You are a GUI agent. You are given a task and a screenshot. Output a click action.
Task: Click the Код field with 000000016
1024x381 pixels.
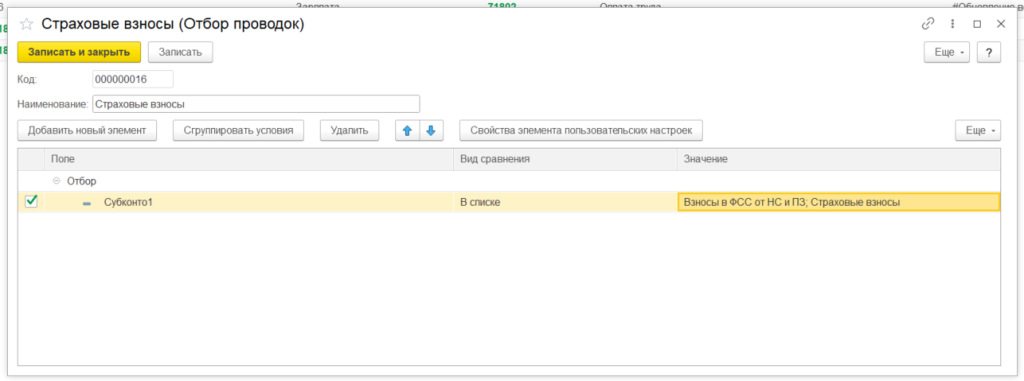pyautogui.click(x=133, y=79)
